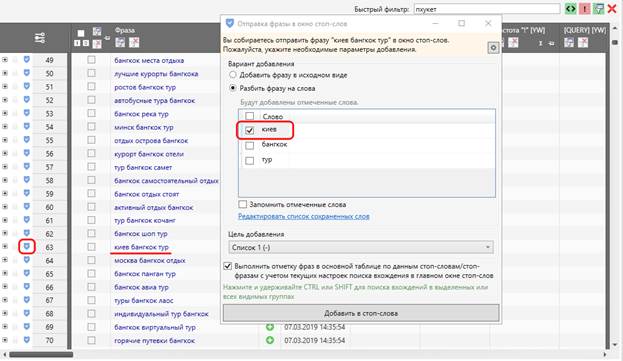The height and width of the screenshot is (361, 623).
Task: Select the phrase 'лучшие курорты бангкока'
Action: click(156, 74)
